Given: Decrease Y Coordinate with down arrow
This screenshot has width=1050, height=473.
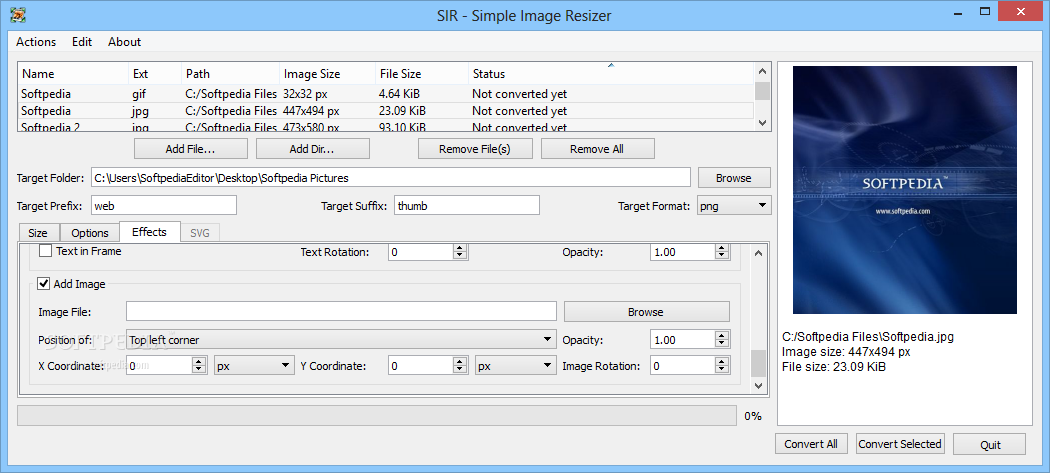Looking at the screenshot, I should 460,370.
